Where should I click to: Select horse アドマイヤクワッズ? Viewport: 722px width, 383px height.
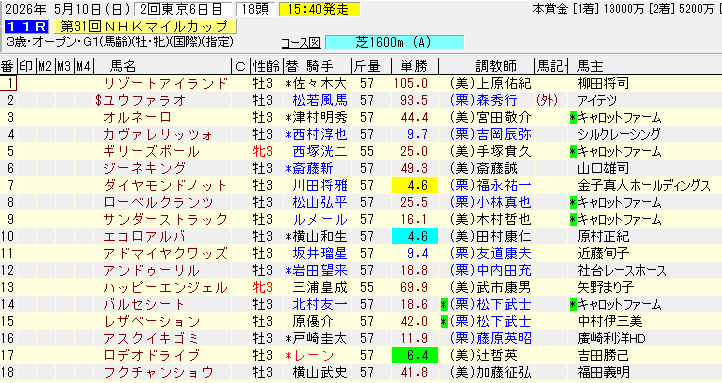coord(165,254)
